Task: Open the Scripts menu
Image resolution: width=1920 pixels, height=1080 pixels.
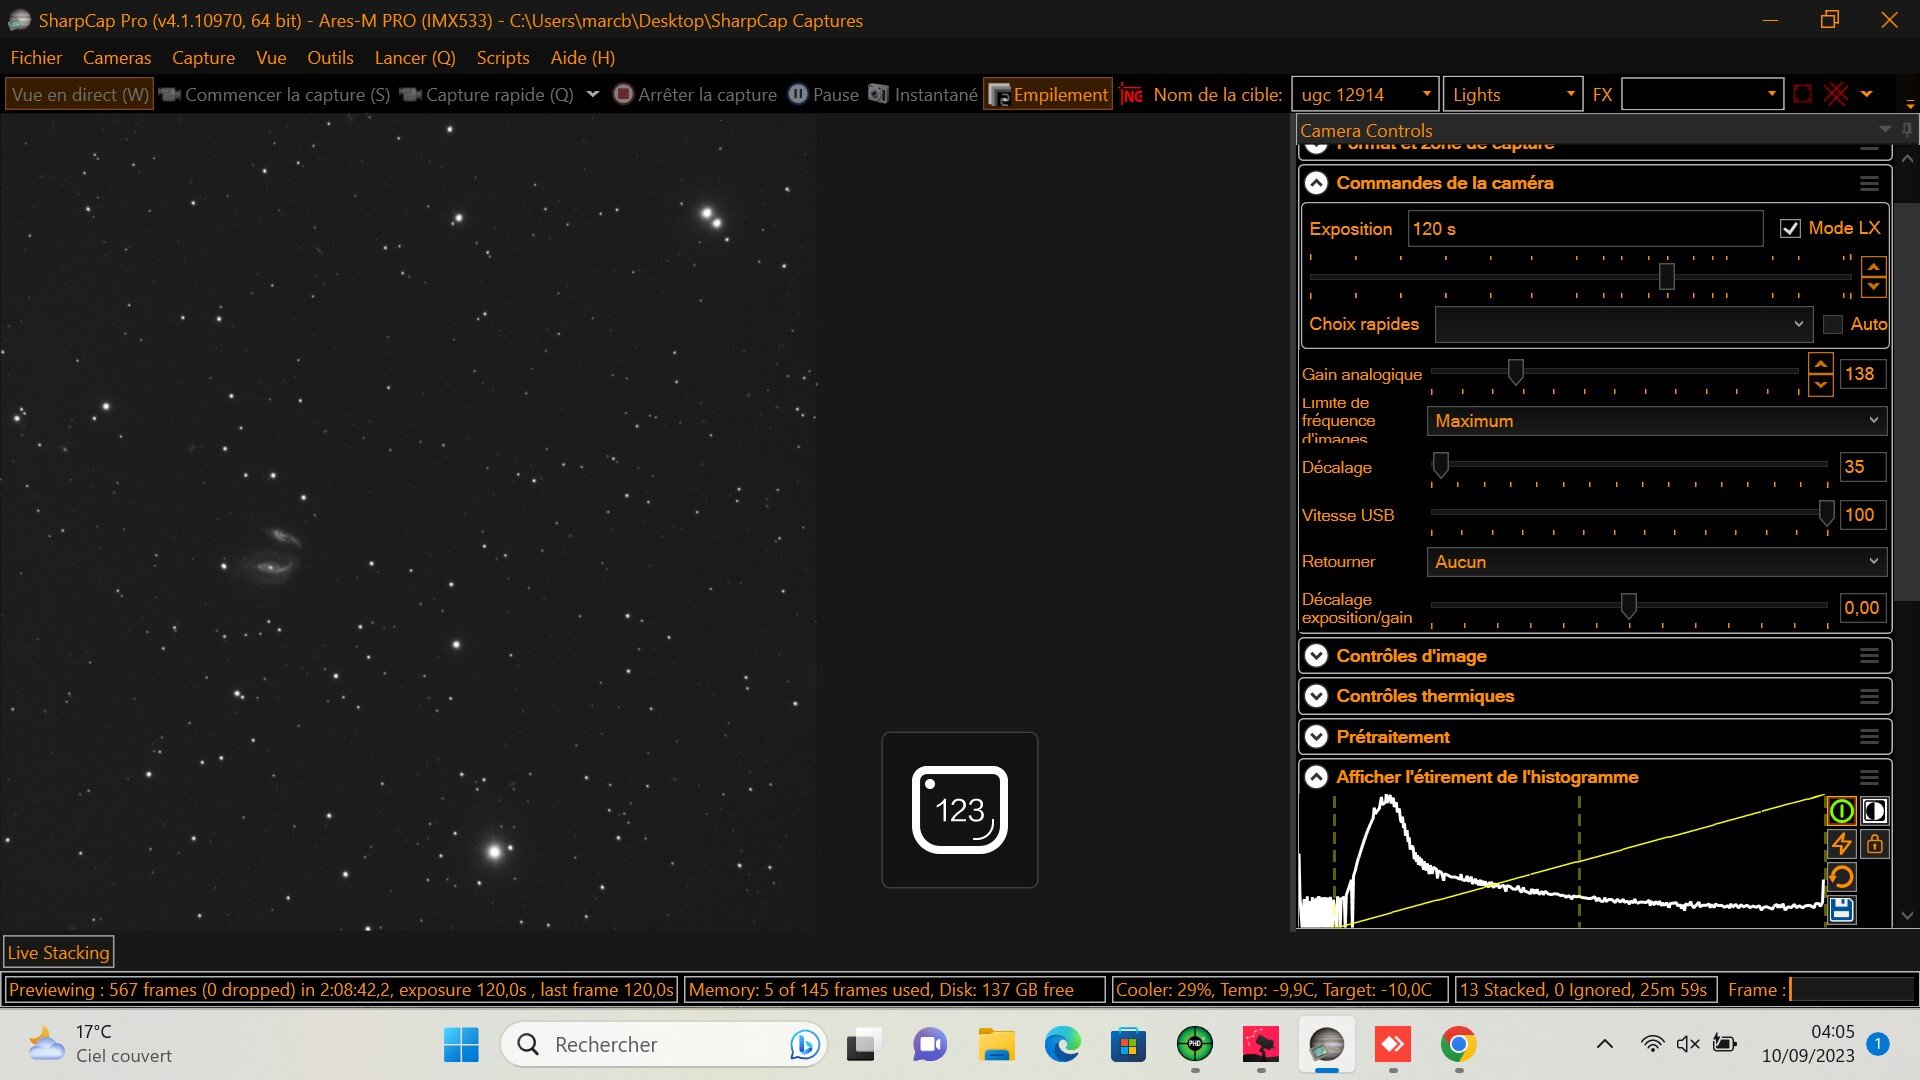Action: 503,58
